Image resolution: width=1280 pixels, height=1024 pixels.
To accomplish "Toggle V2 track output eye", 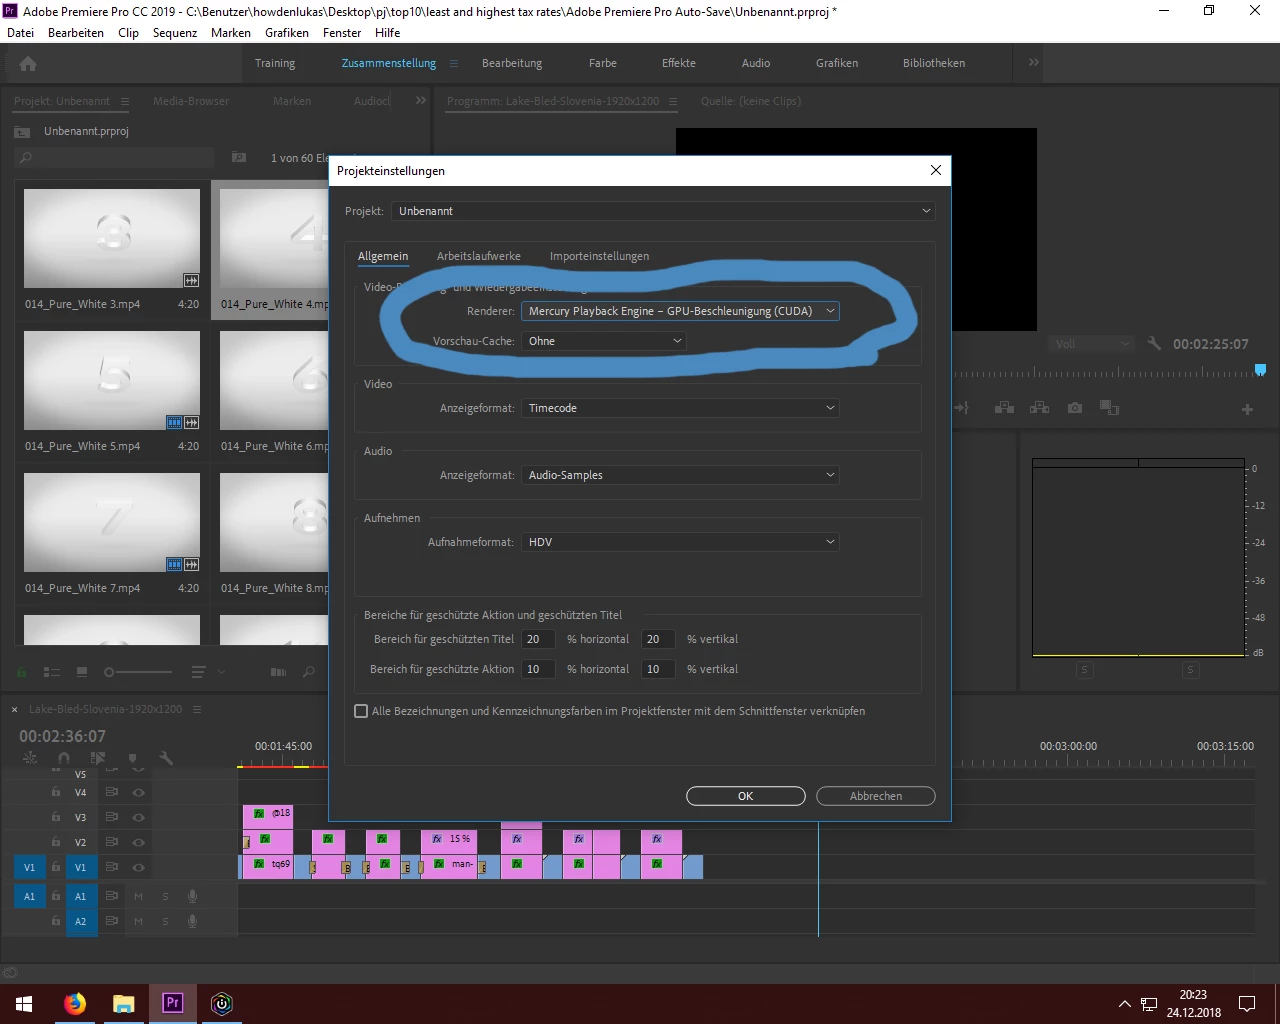I will pyautogui.click(x=139, y=842).
